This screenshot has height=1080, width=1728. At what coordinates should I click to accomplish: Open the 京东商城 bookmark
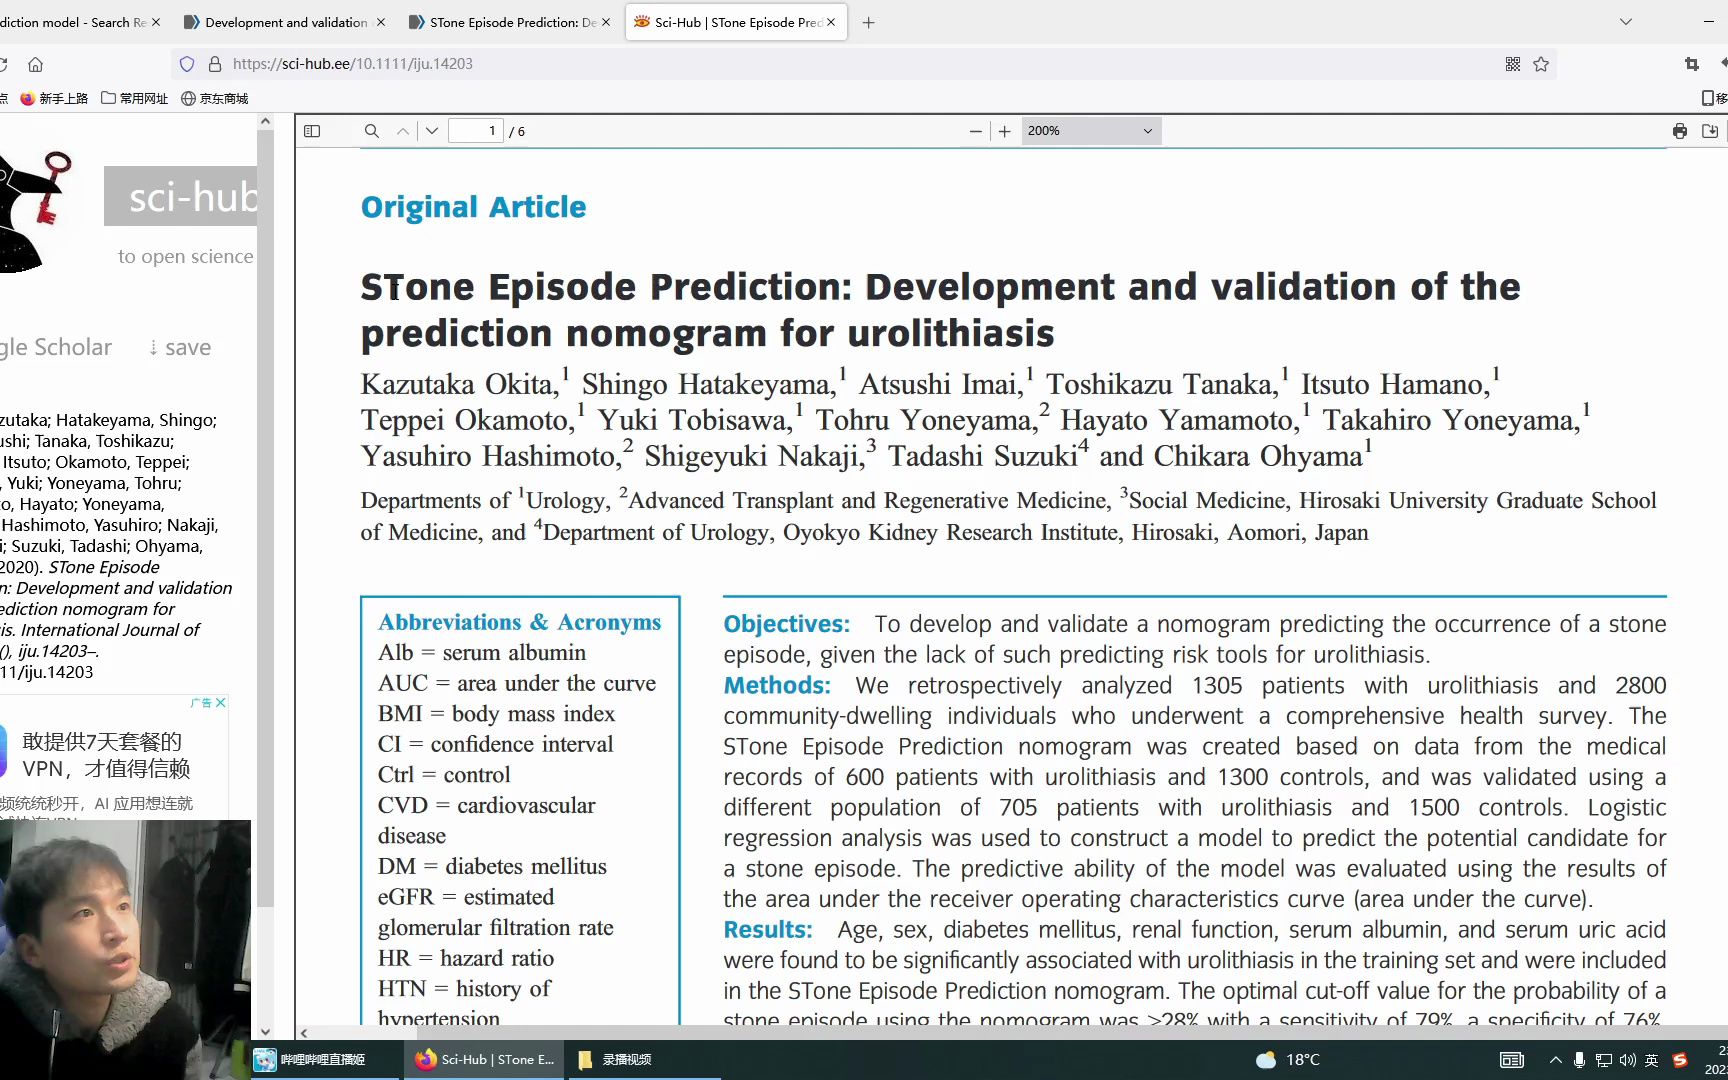point(214,98)
